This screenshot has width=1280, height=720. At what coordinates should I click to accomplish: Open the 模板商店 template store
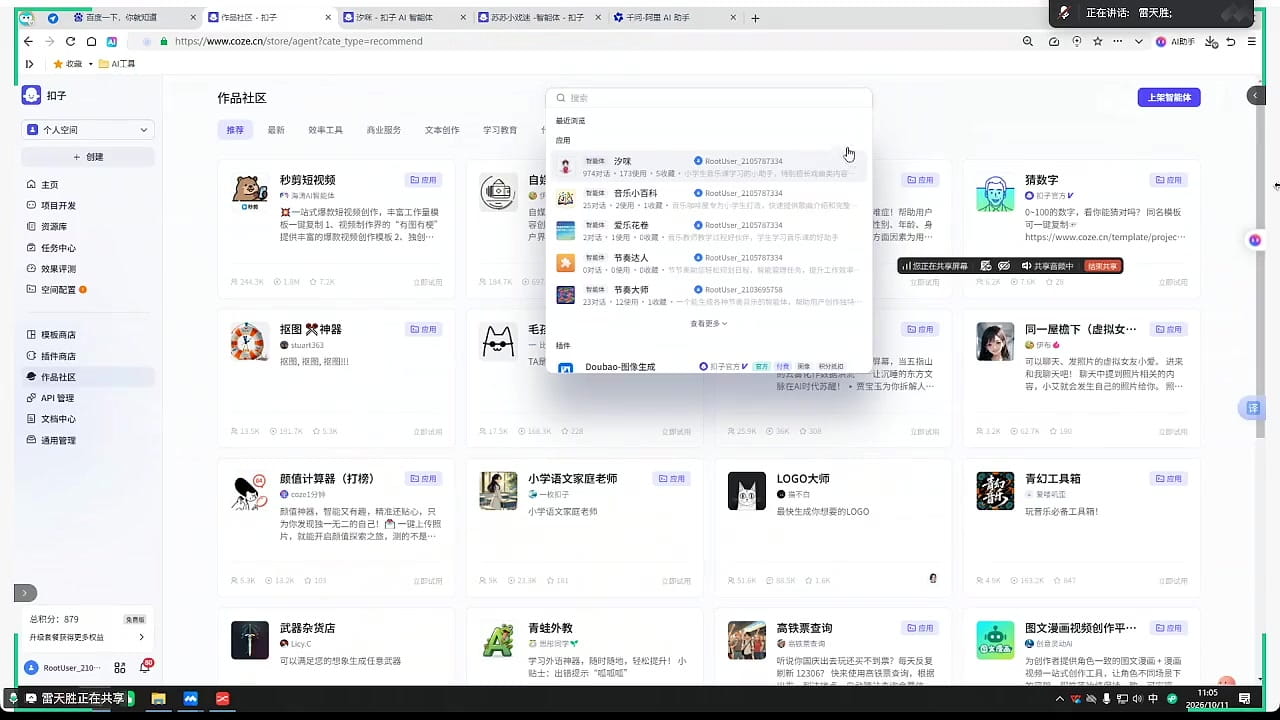click(x=57, y=335)
